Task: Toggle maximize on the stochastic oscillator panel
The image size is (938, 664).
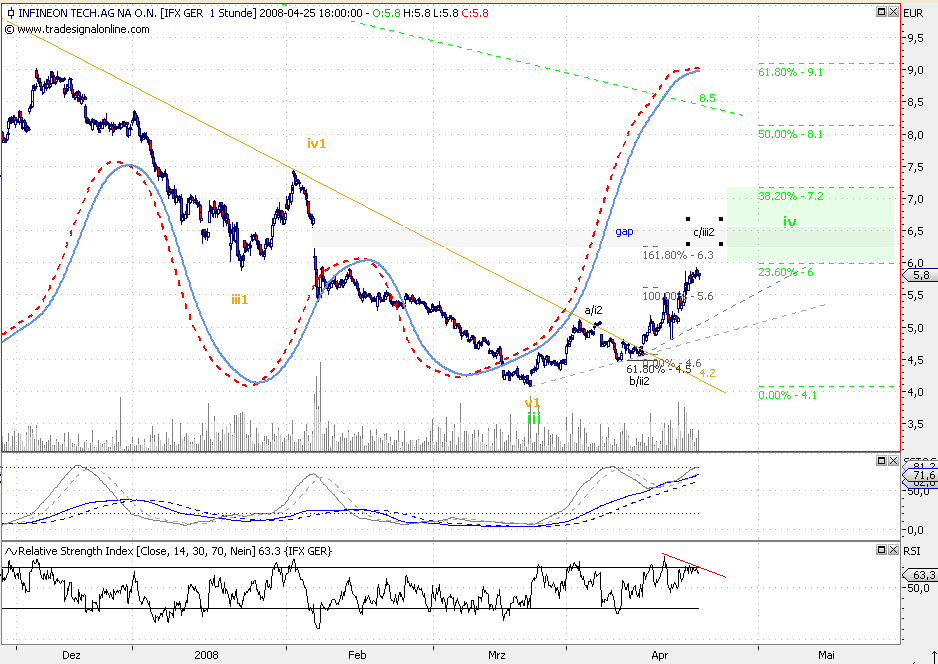Action: [881, 460]
